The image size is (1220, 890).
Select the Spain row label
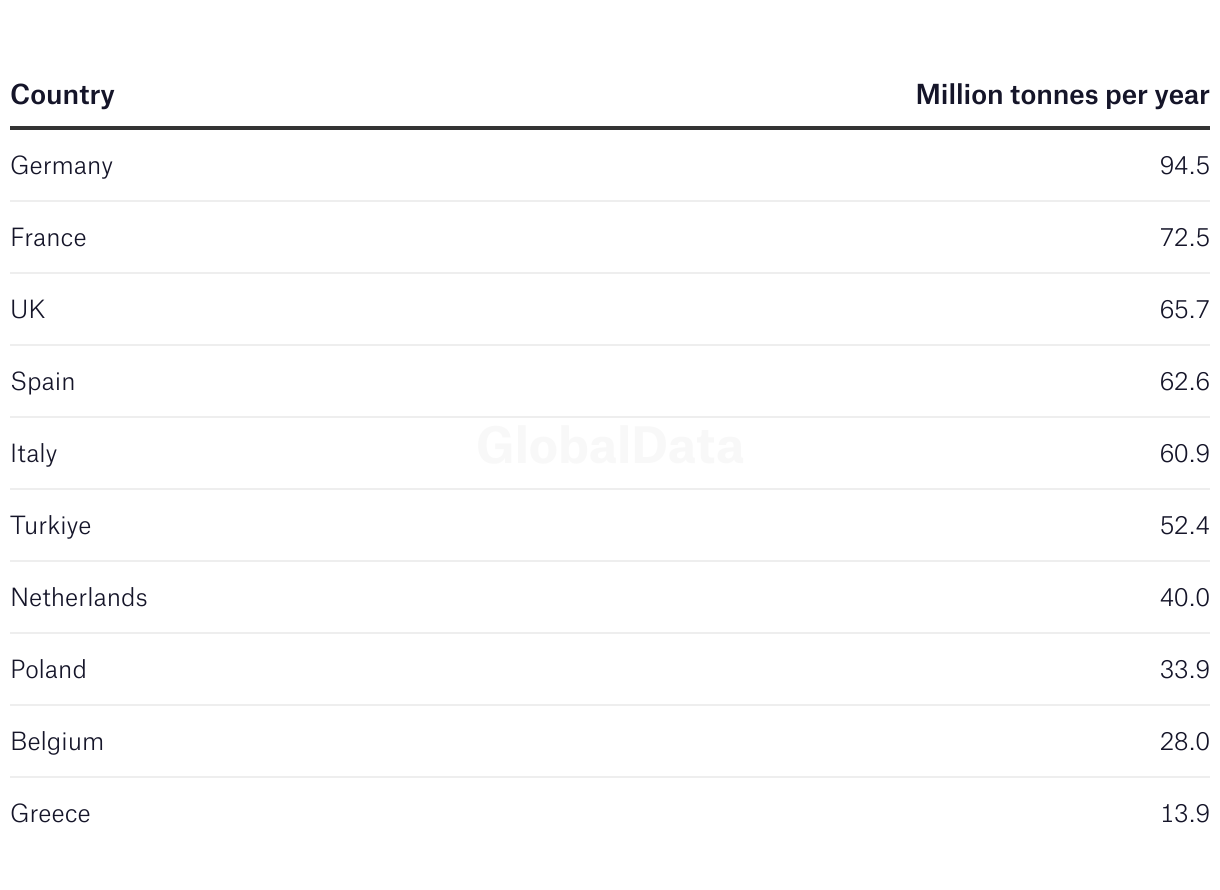[42, 382]
